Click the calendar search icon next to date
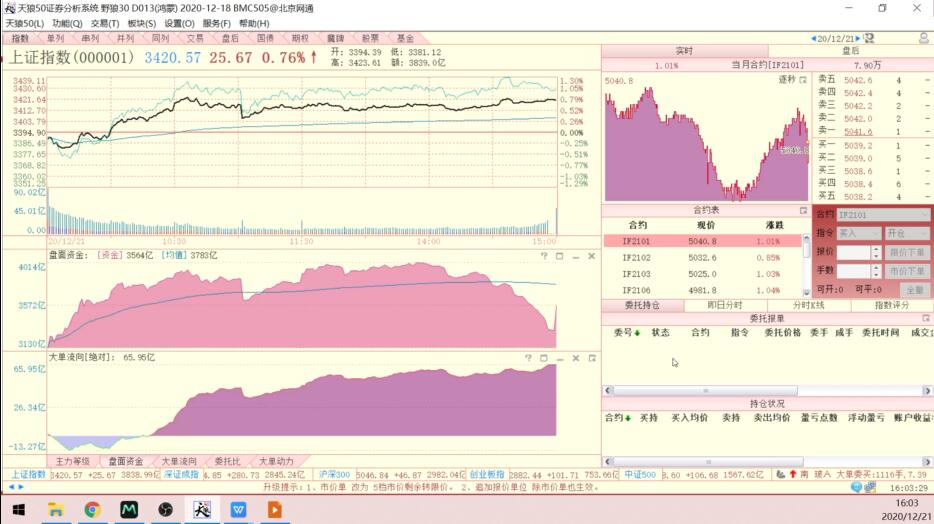 (x=868, y=39)
